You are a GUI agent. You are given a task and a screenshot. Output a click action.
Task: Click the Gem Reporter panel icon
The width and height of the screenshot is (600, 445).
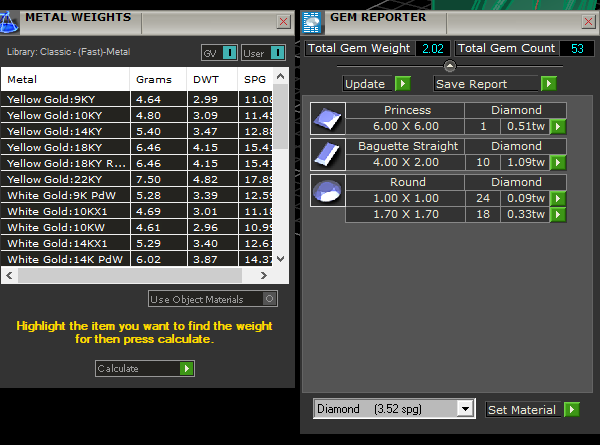coord(313,19)
